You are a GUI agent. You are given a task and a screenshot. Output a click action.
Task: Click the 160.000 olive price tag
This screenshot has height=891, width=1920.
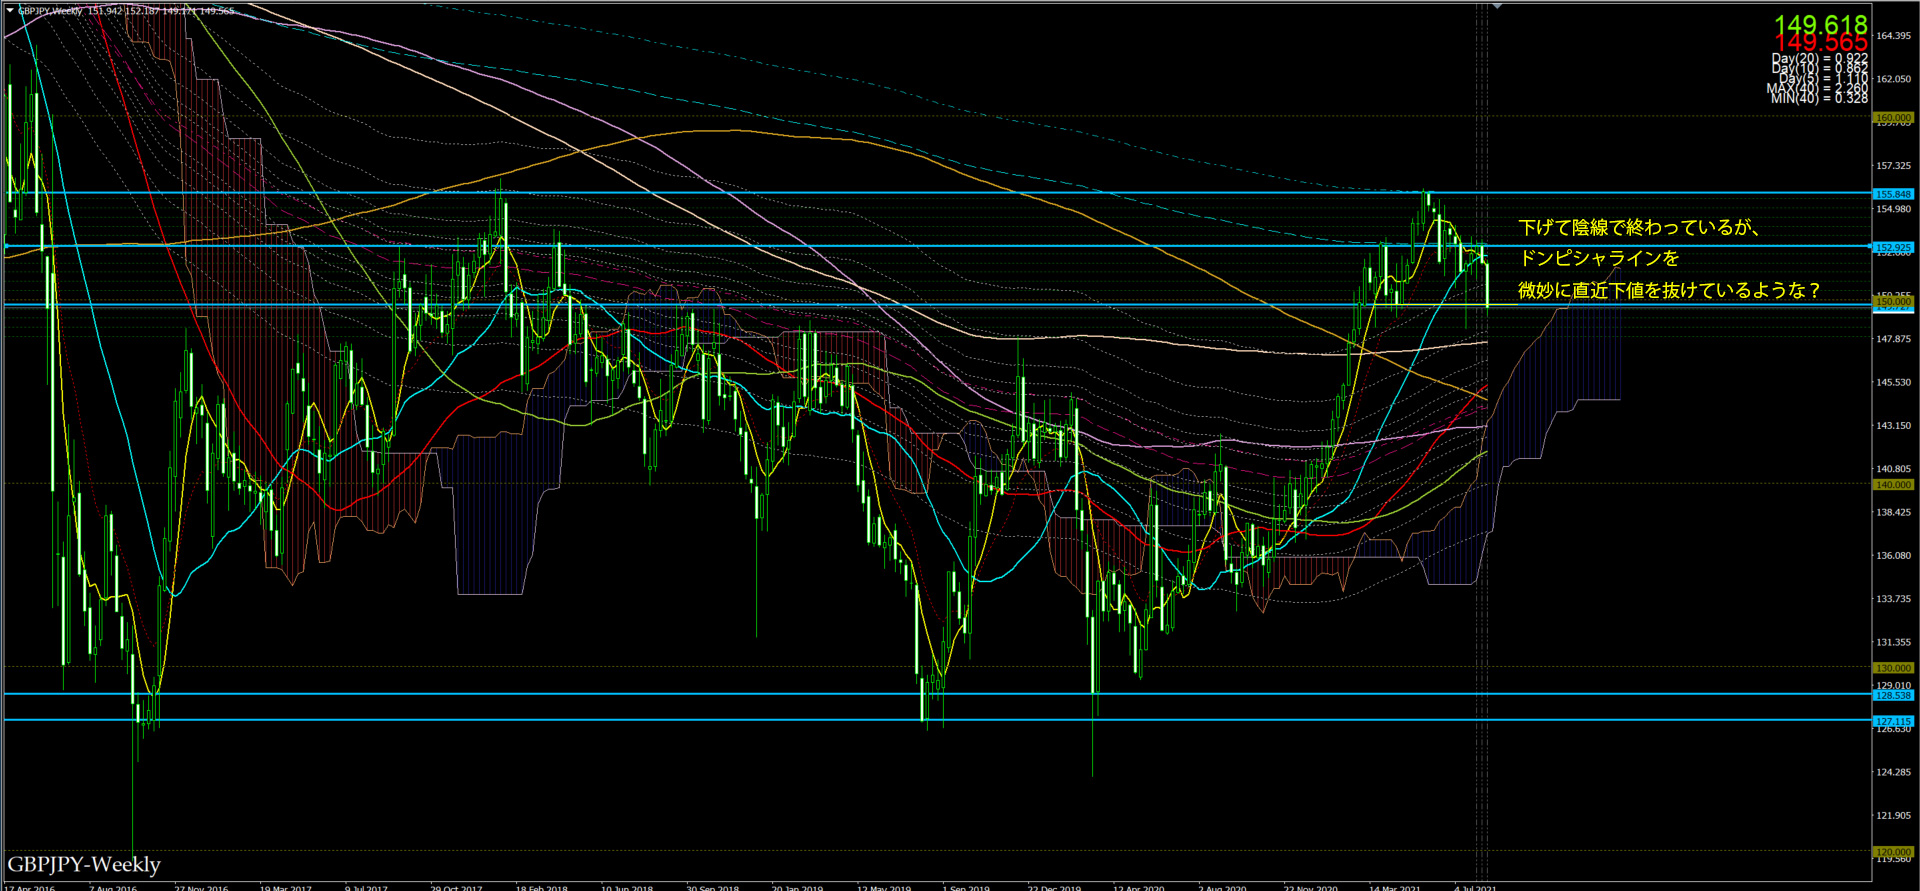(1892, 118)
